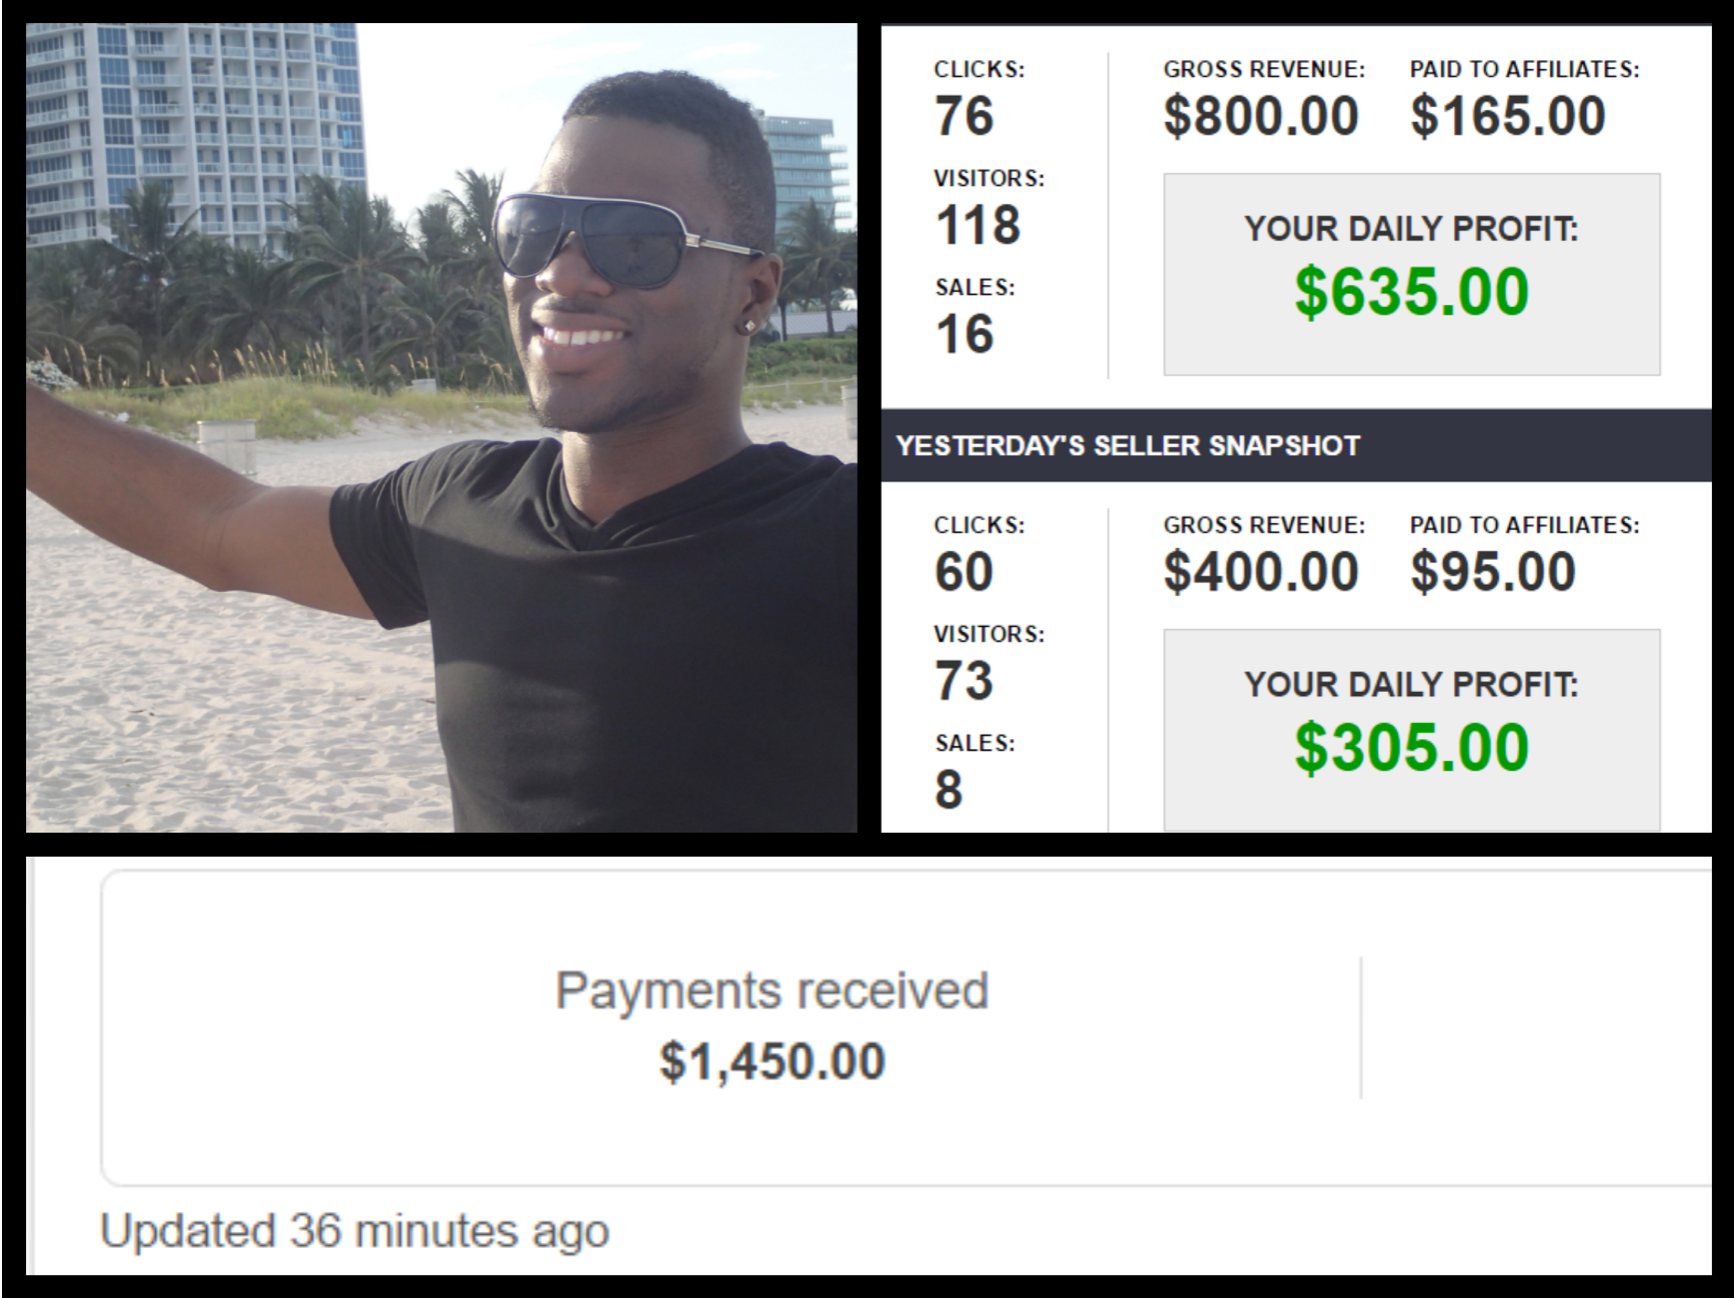
Task: Select yesterday's clicks count of 60
Action: pos(964,572)
